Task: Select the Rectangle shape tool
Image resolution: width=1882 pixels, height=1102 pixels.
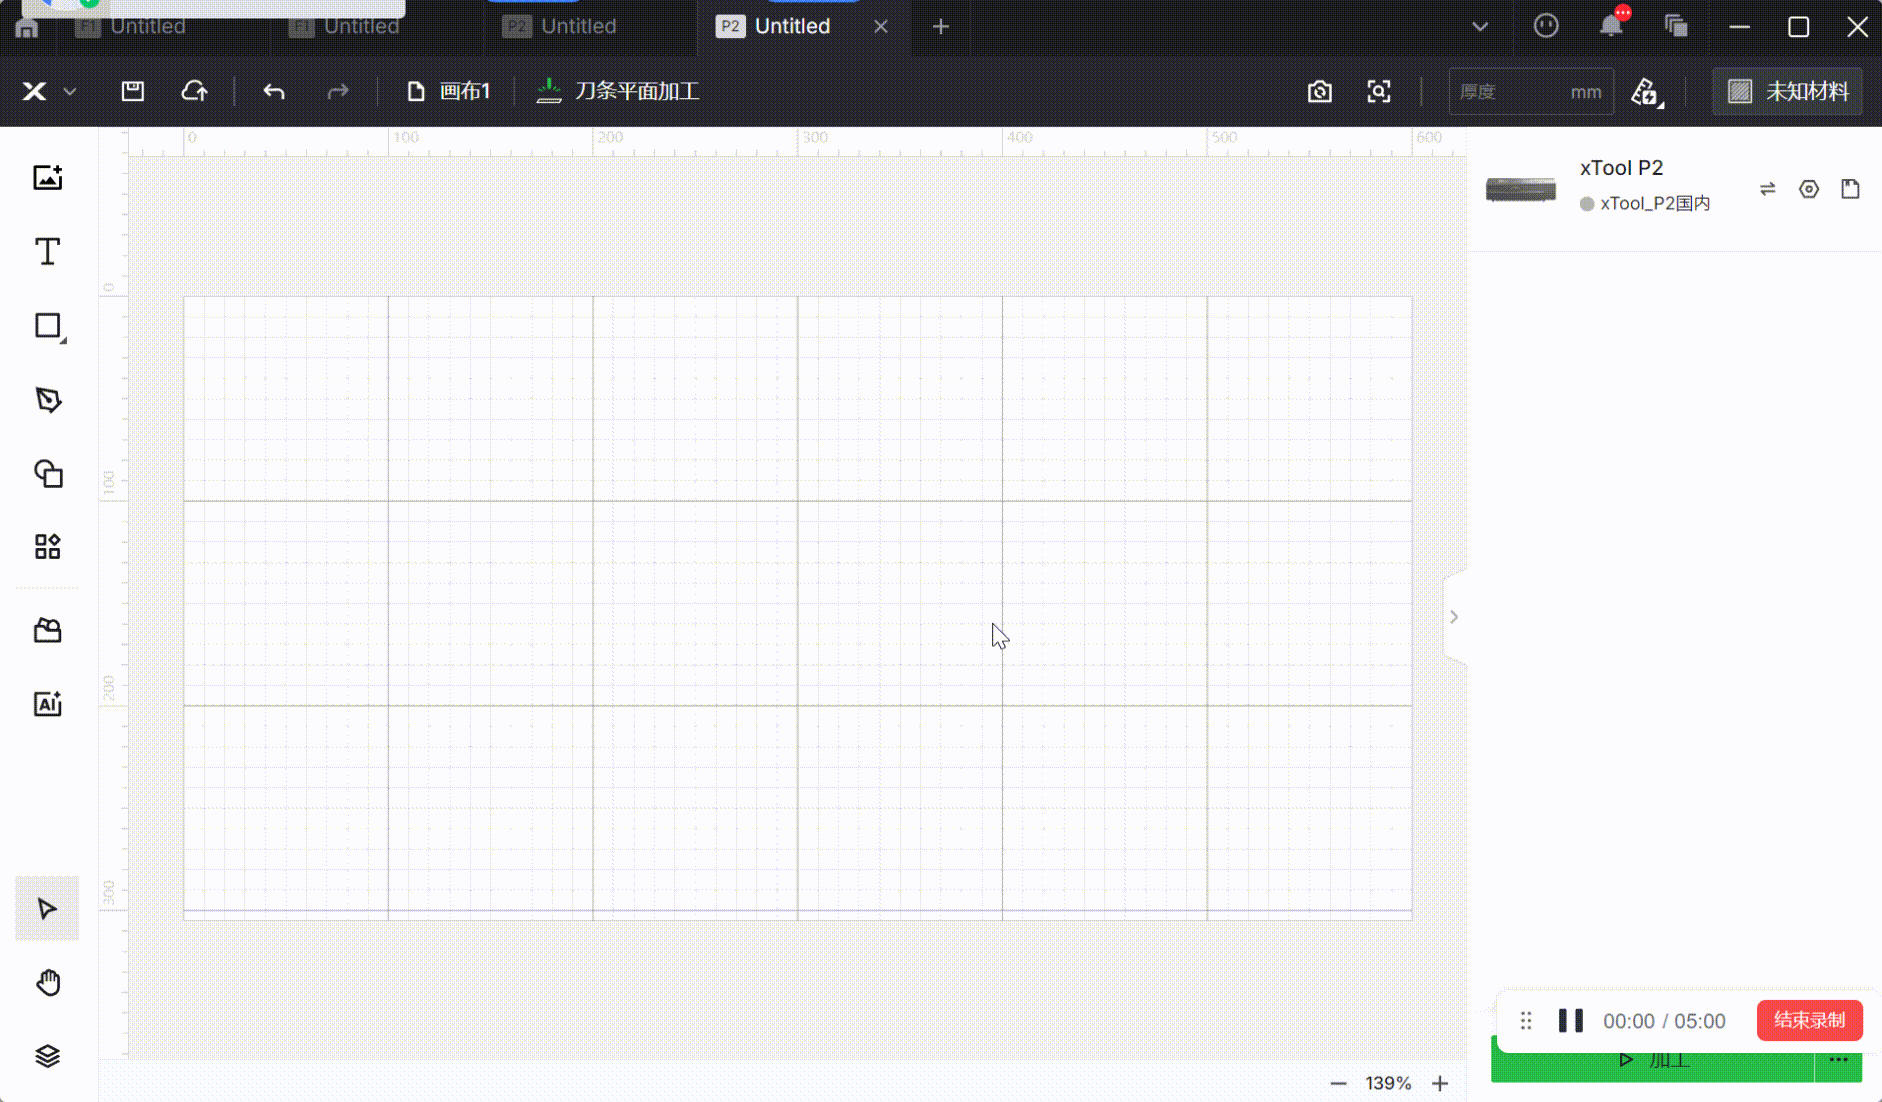Action: (47, 326)
